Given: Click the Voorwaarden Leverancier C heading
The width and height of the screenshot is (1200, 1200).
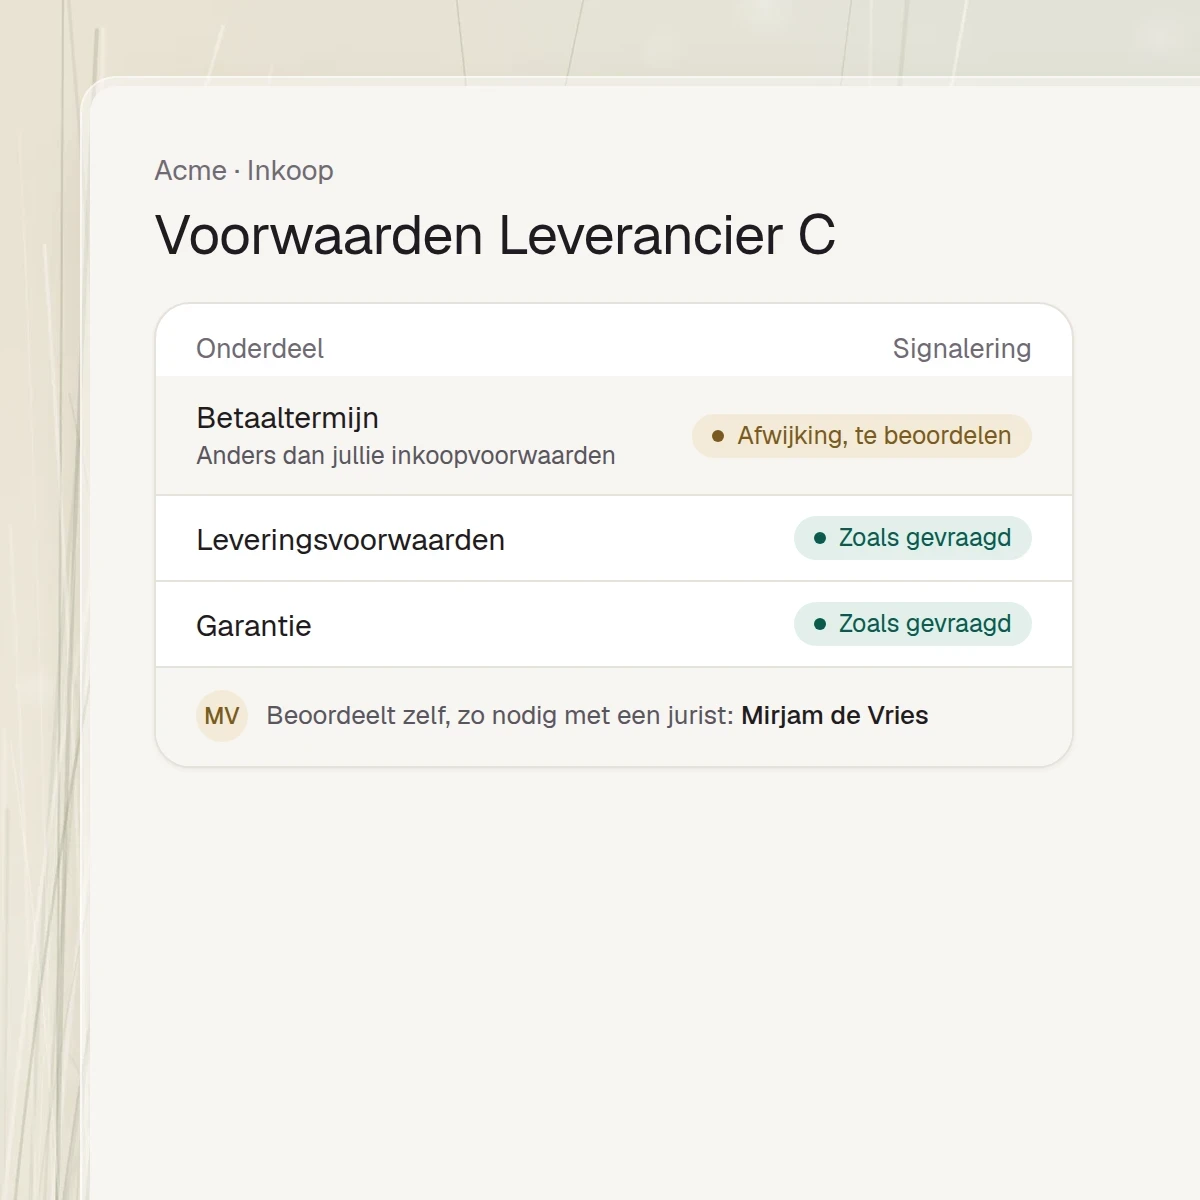Looking at the screenshot, I should [x=495, y=236].
